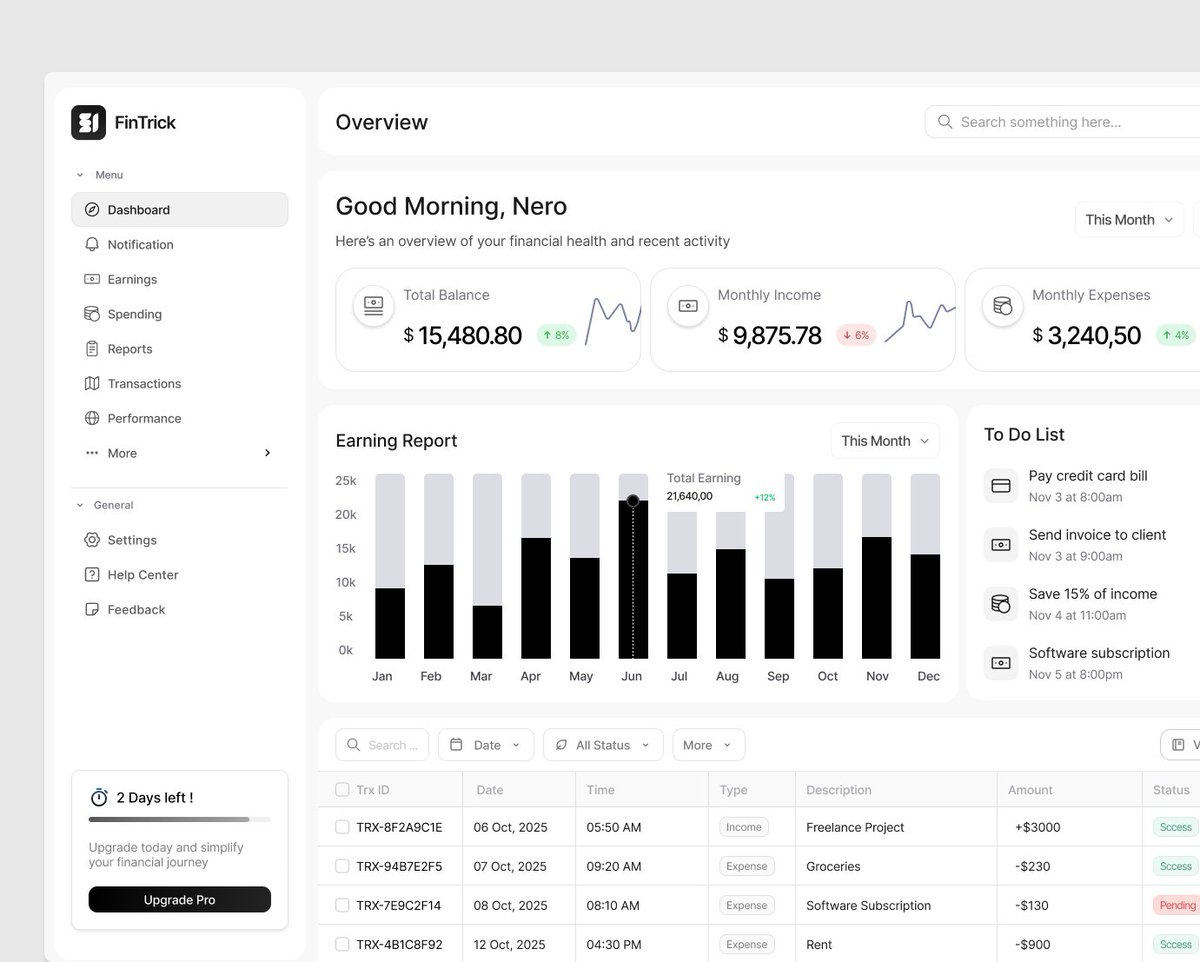This screenshot has height=962, width=1200.
Task: Check the box for TRX-7E9C2F14
Action: (x=342, y=905)
